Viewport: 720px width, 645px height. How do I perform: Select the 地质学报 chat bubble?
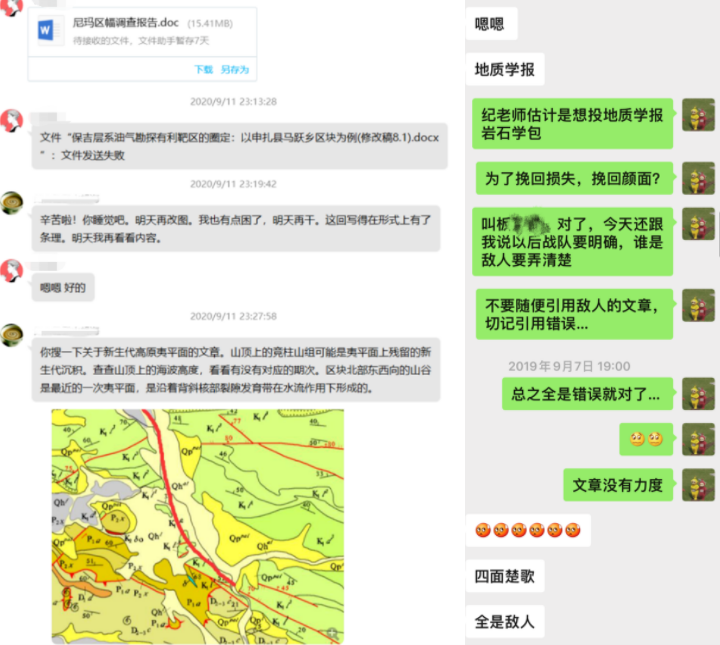[x=505, y=69]
